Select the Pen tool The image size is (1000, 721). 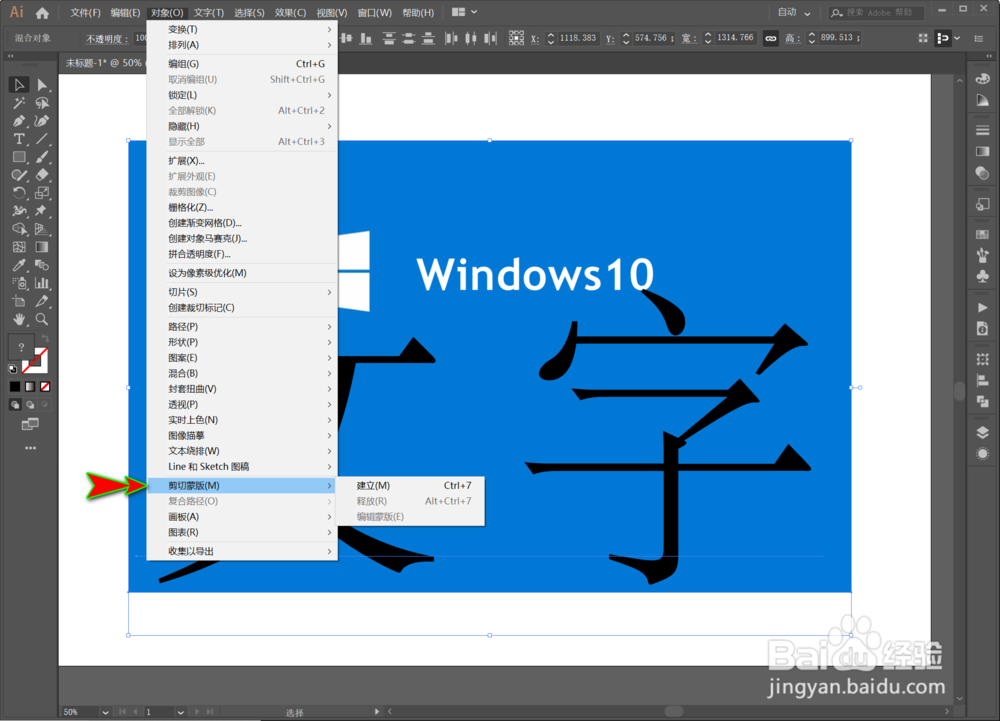(19, 120)
